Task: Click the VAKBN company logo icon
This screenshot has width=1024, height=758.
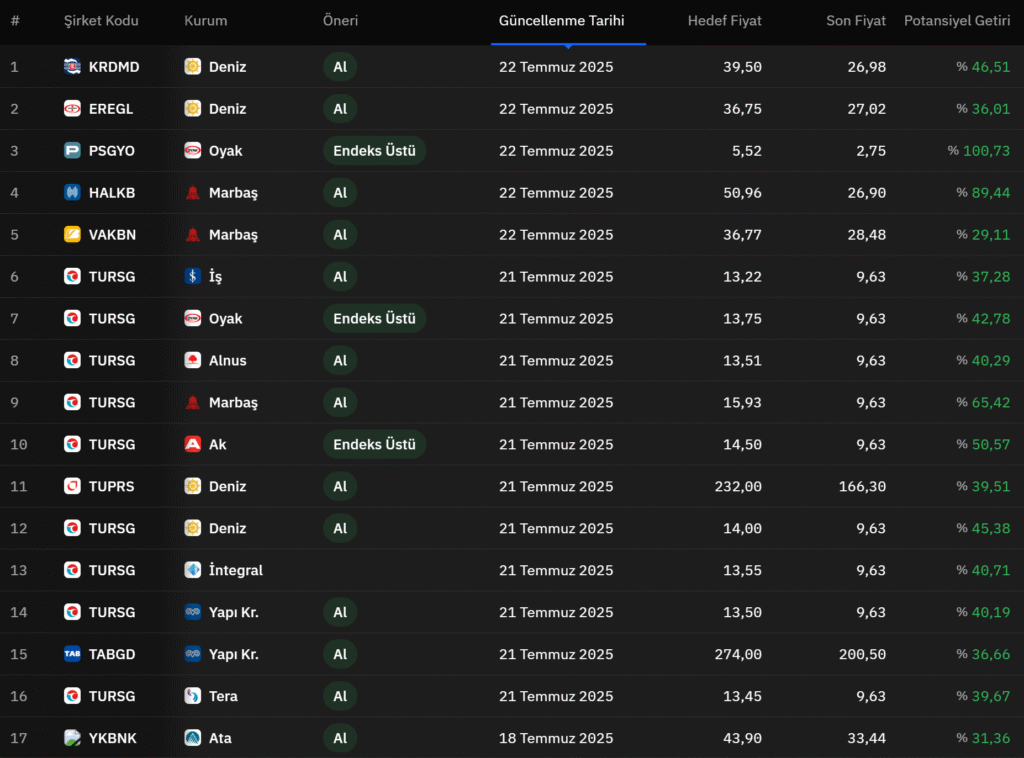Action: [72, 234]
